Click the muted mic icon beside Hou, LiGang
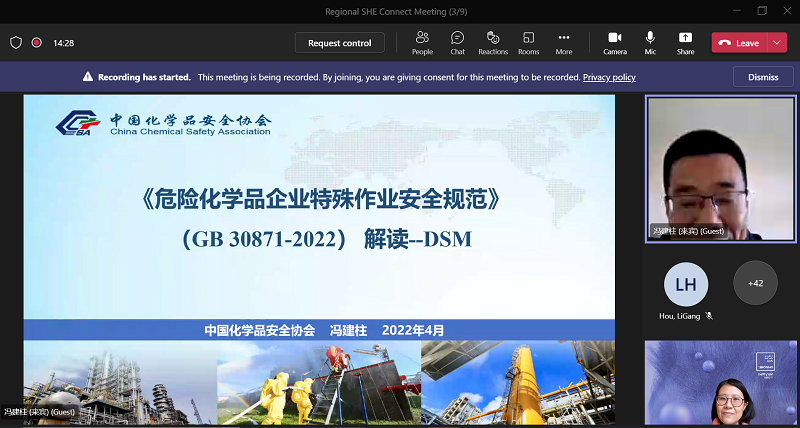This screenshot has height=428, width=800. pos(709,316)
